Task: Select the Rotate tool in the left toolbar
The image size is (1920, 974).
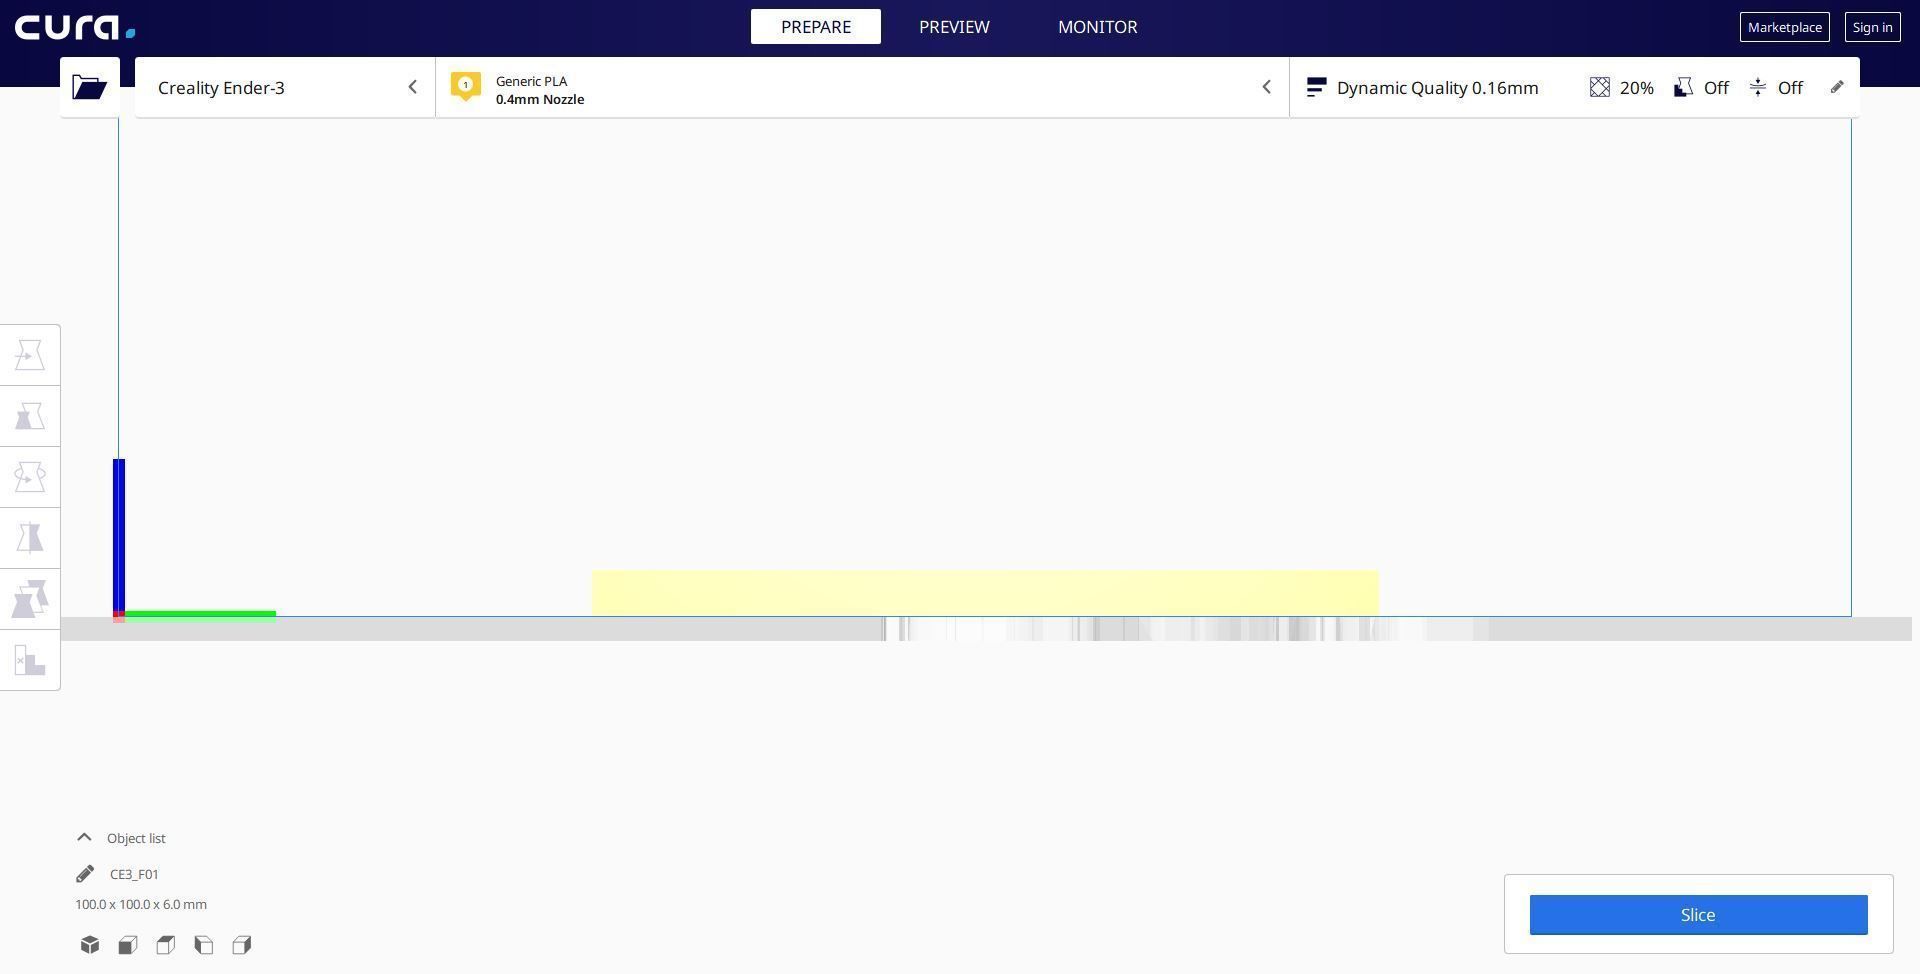Action: (x=30, y=477)
